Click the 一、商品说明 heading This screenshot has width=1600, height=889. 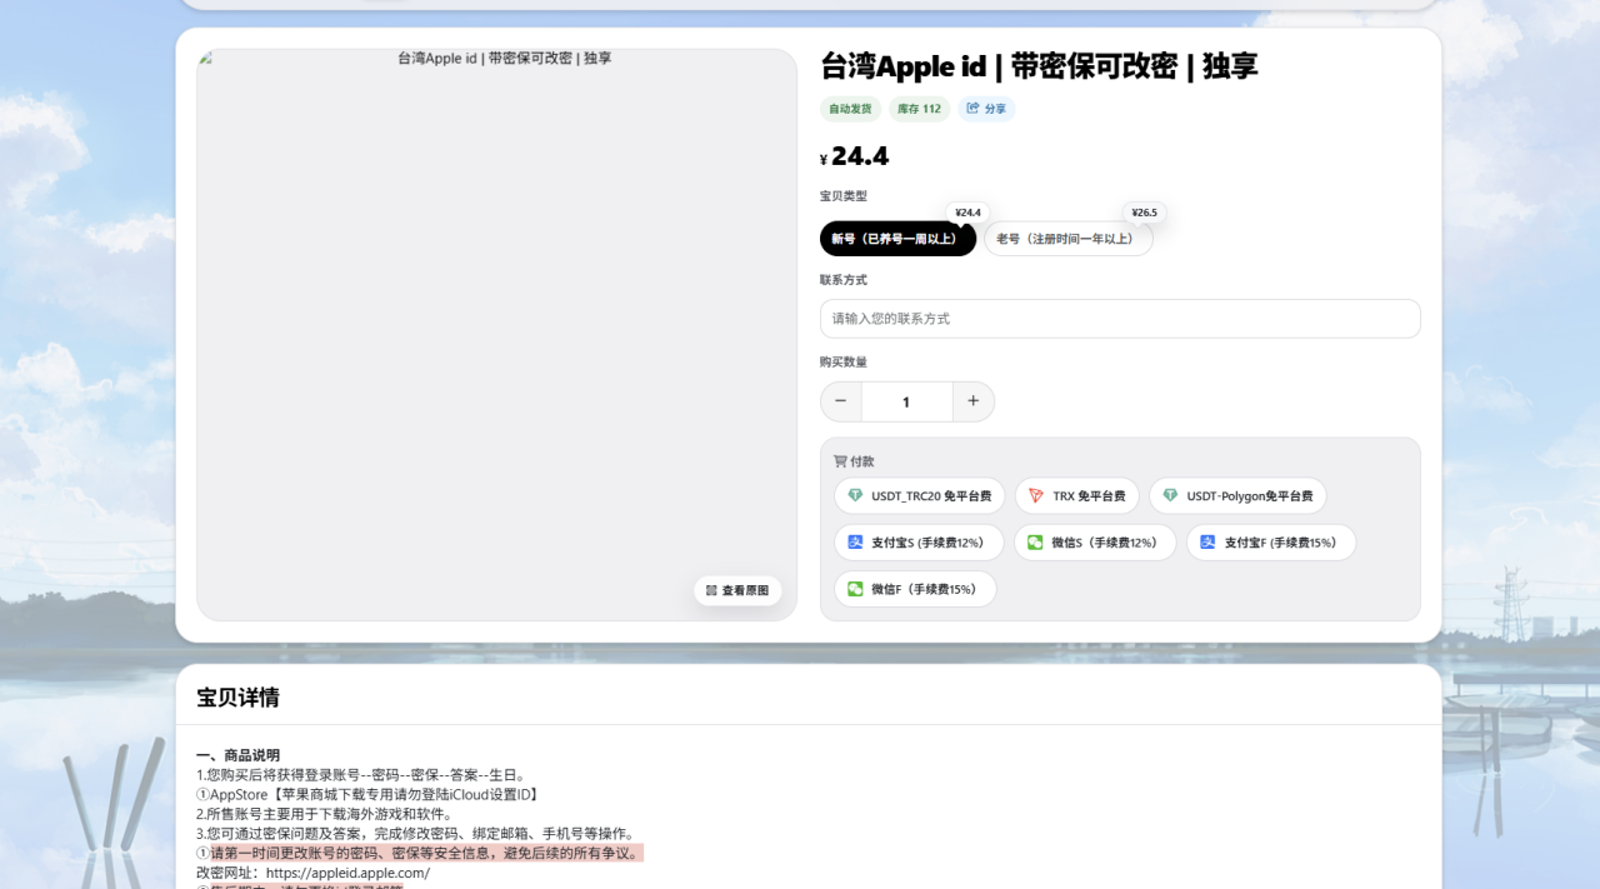[238, 755]
